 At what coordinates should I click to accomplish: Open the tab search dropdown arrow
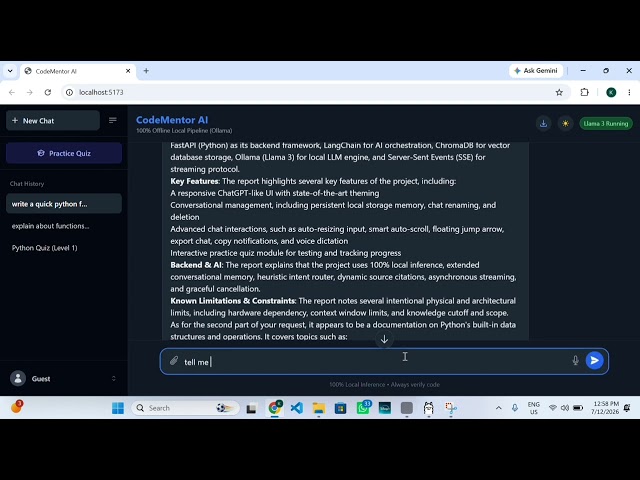click(x=10, y=71)
